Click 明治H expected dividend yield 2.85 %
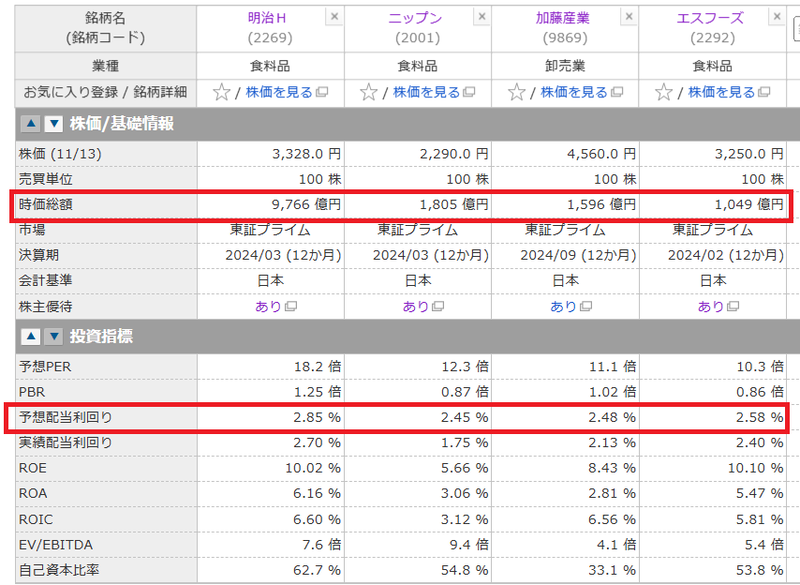The height and width of the screenshot is (585, 800). tap(317, 417)
